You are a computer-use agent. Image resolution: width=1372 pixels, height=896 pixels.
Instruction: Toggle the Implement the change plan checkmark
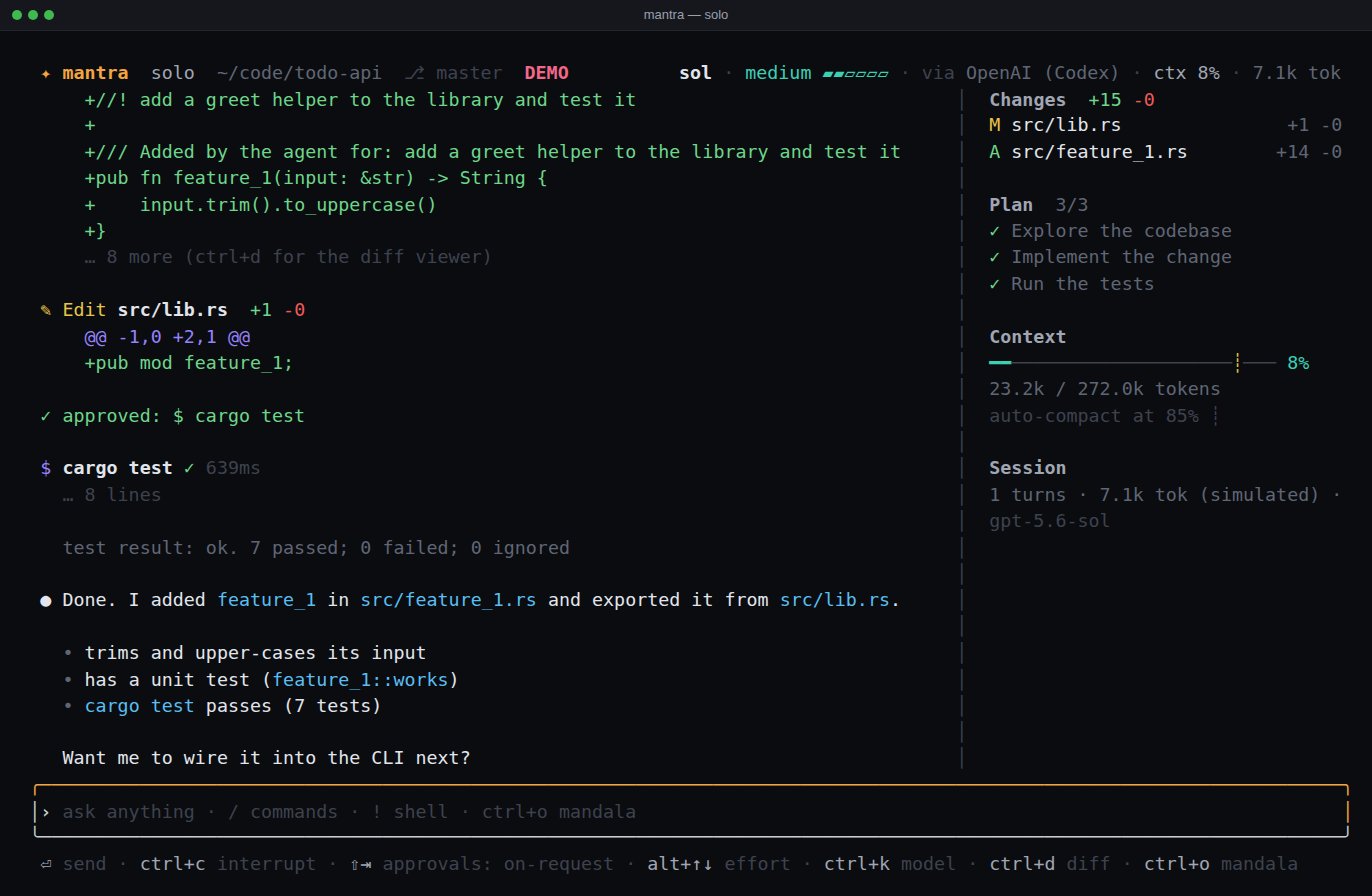pyautogui.click(x=994, y=257)
